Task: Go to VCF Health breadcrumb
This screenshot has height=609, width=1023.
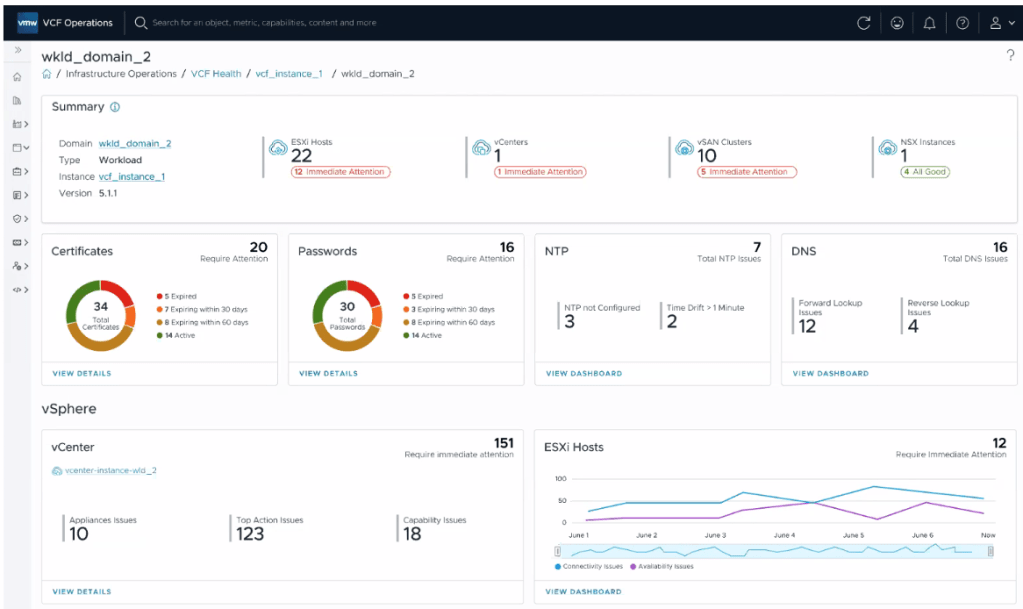Action: (216, 74)
